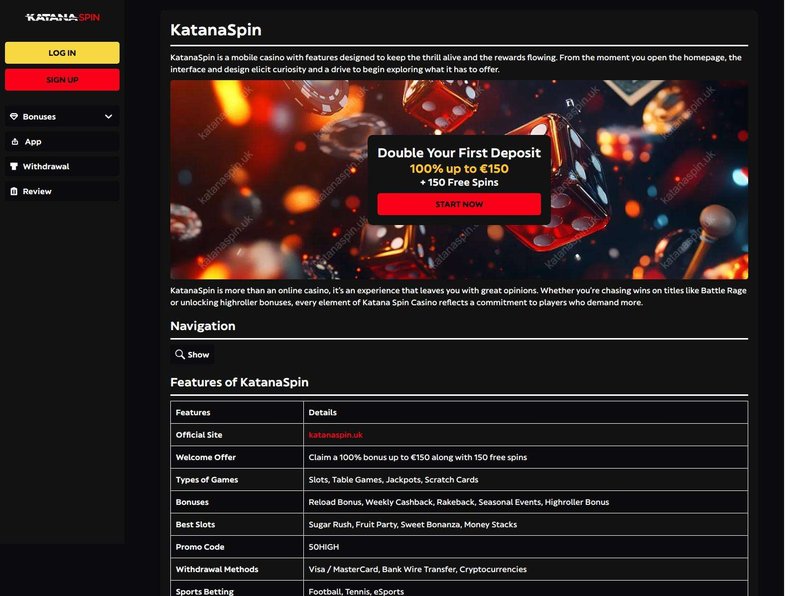Select the Sports Betting row label
Viewport: 800px width, 596px height.
click(205, 591)
